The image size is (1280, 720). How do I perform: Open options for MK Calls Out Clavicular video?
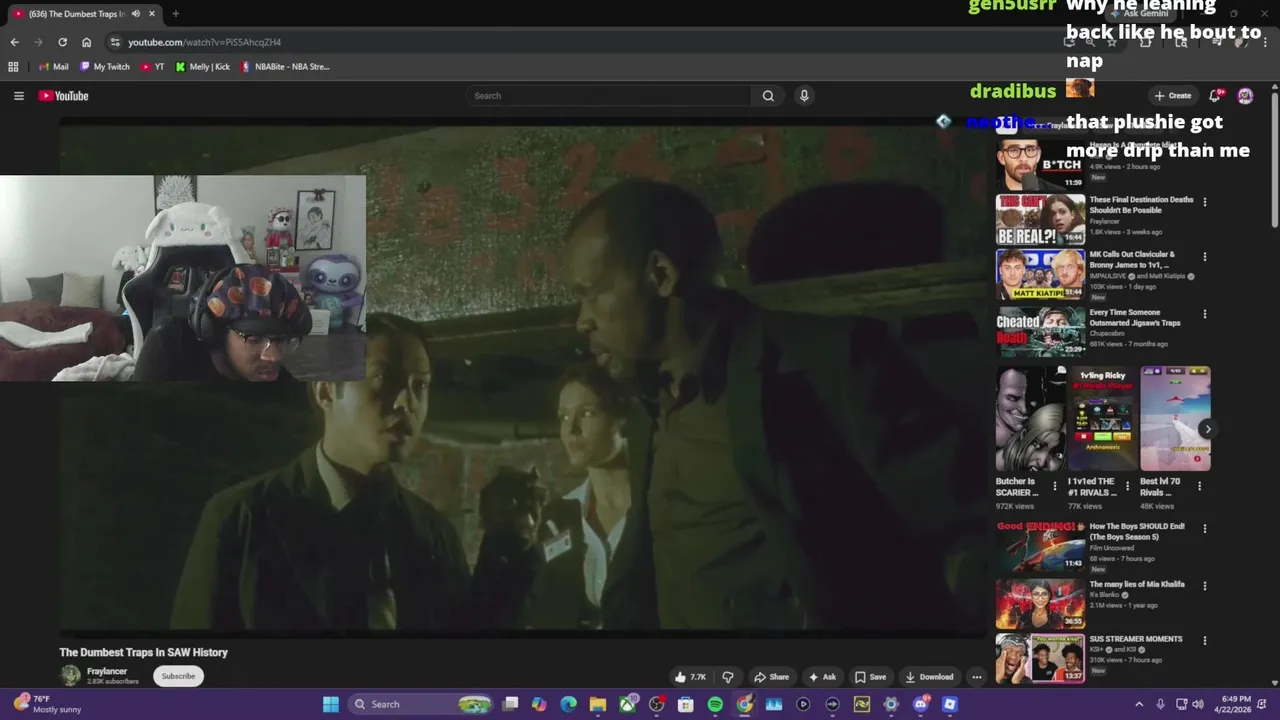1204,257
